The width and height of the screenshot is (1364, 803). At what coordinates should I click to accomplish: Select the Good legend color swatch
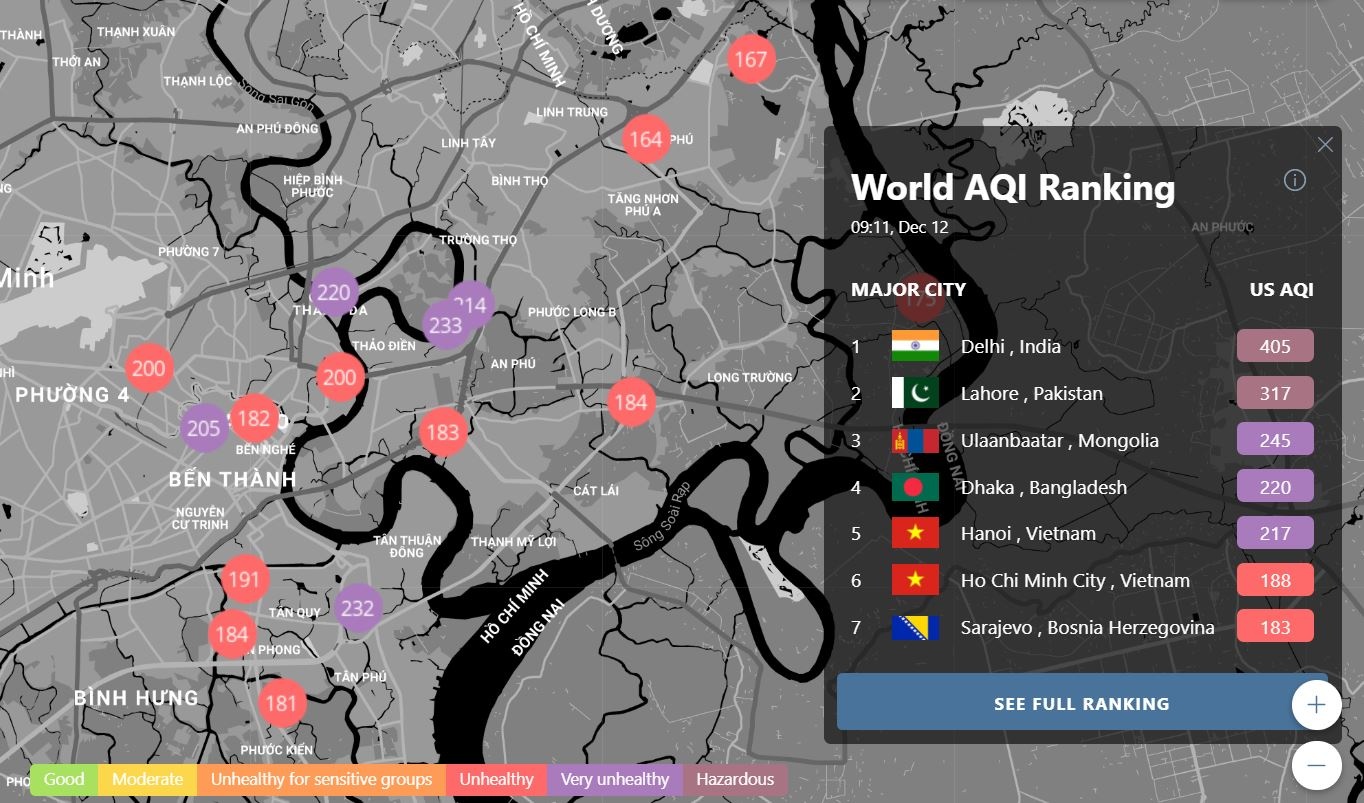pos(64,779)
